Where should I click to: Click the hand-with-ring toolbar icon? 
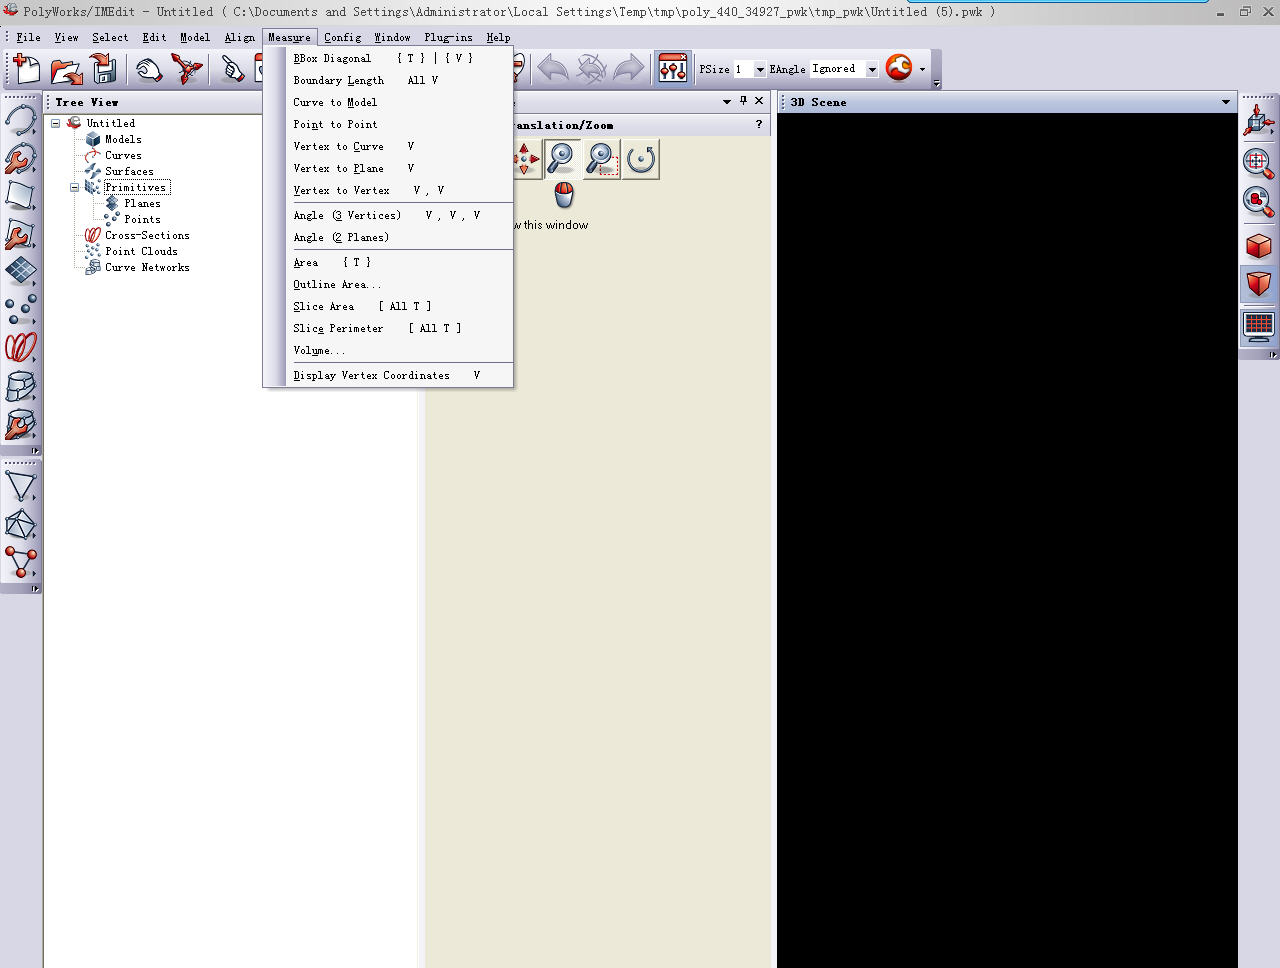149,69
